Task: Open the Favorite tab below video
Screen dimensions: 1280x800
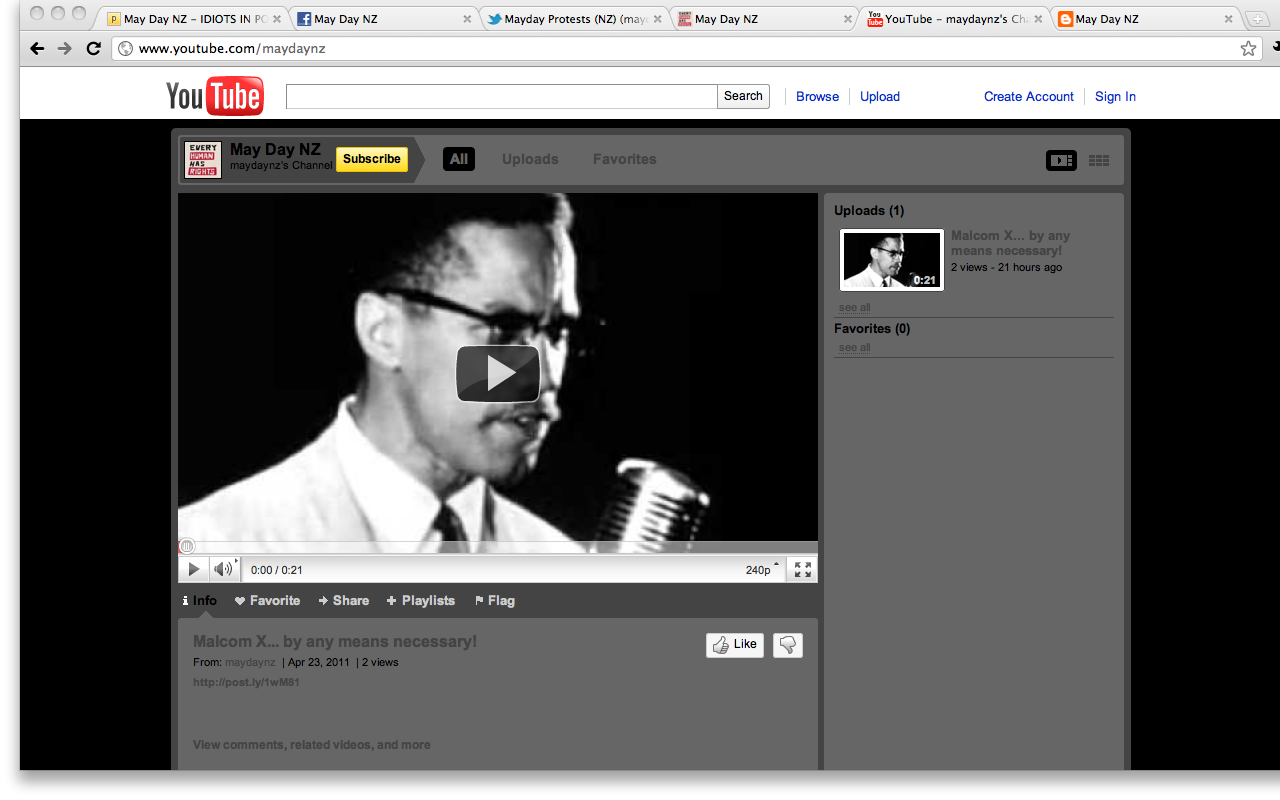Action: click(267, 601)
